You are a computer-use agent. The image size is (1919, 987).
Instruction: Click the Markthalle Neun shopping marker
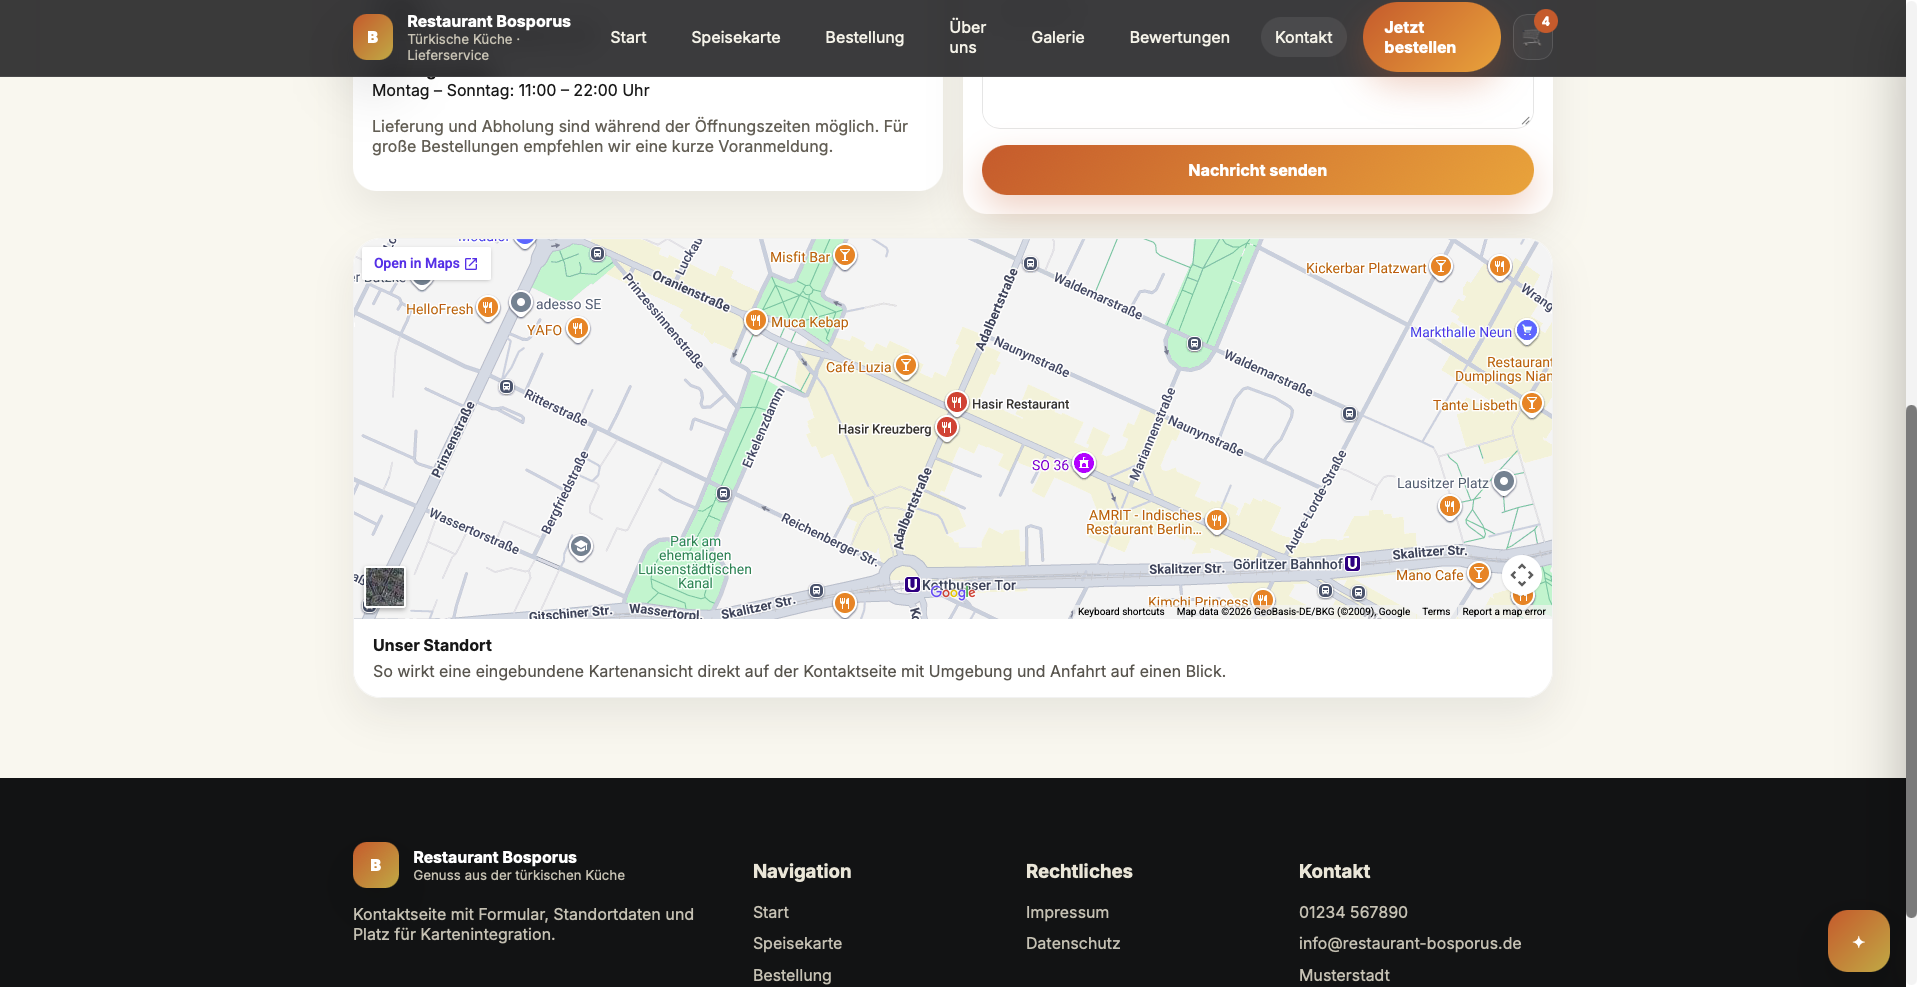point(1526,330)
